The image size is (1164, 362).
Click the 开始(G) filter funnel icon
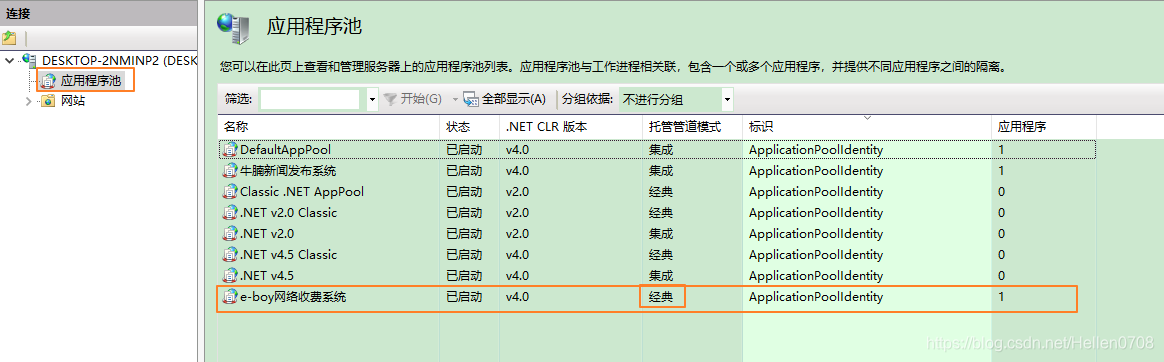[390, 99]
